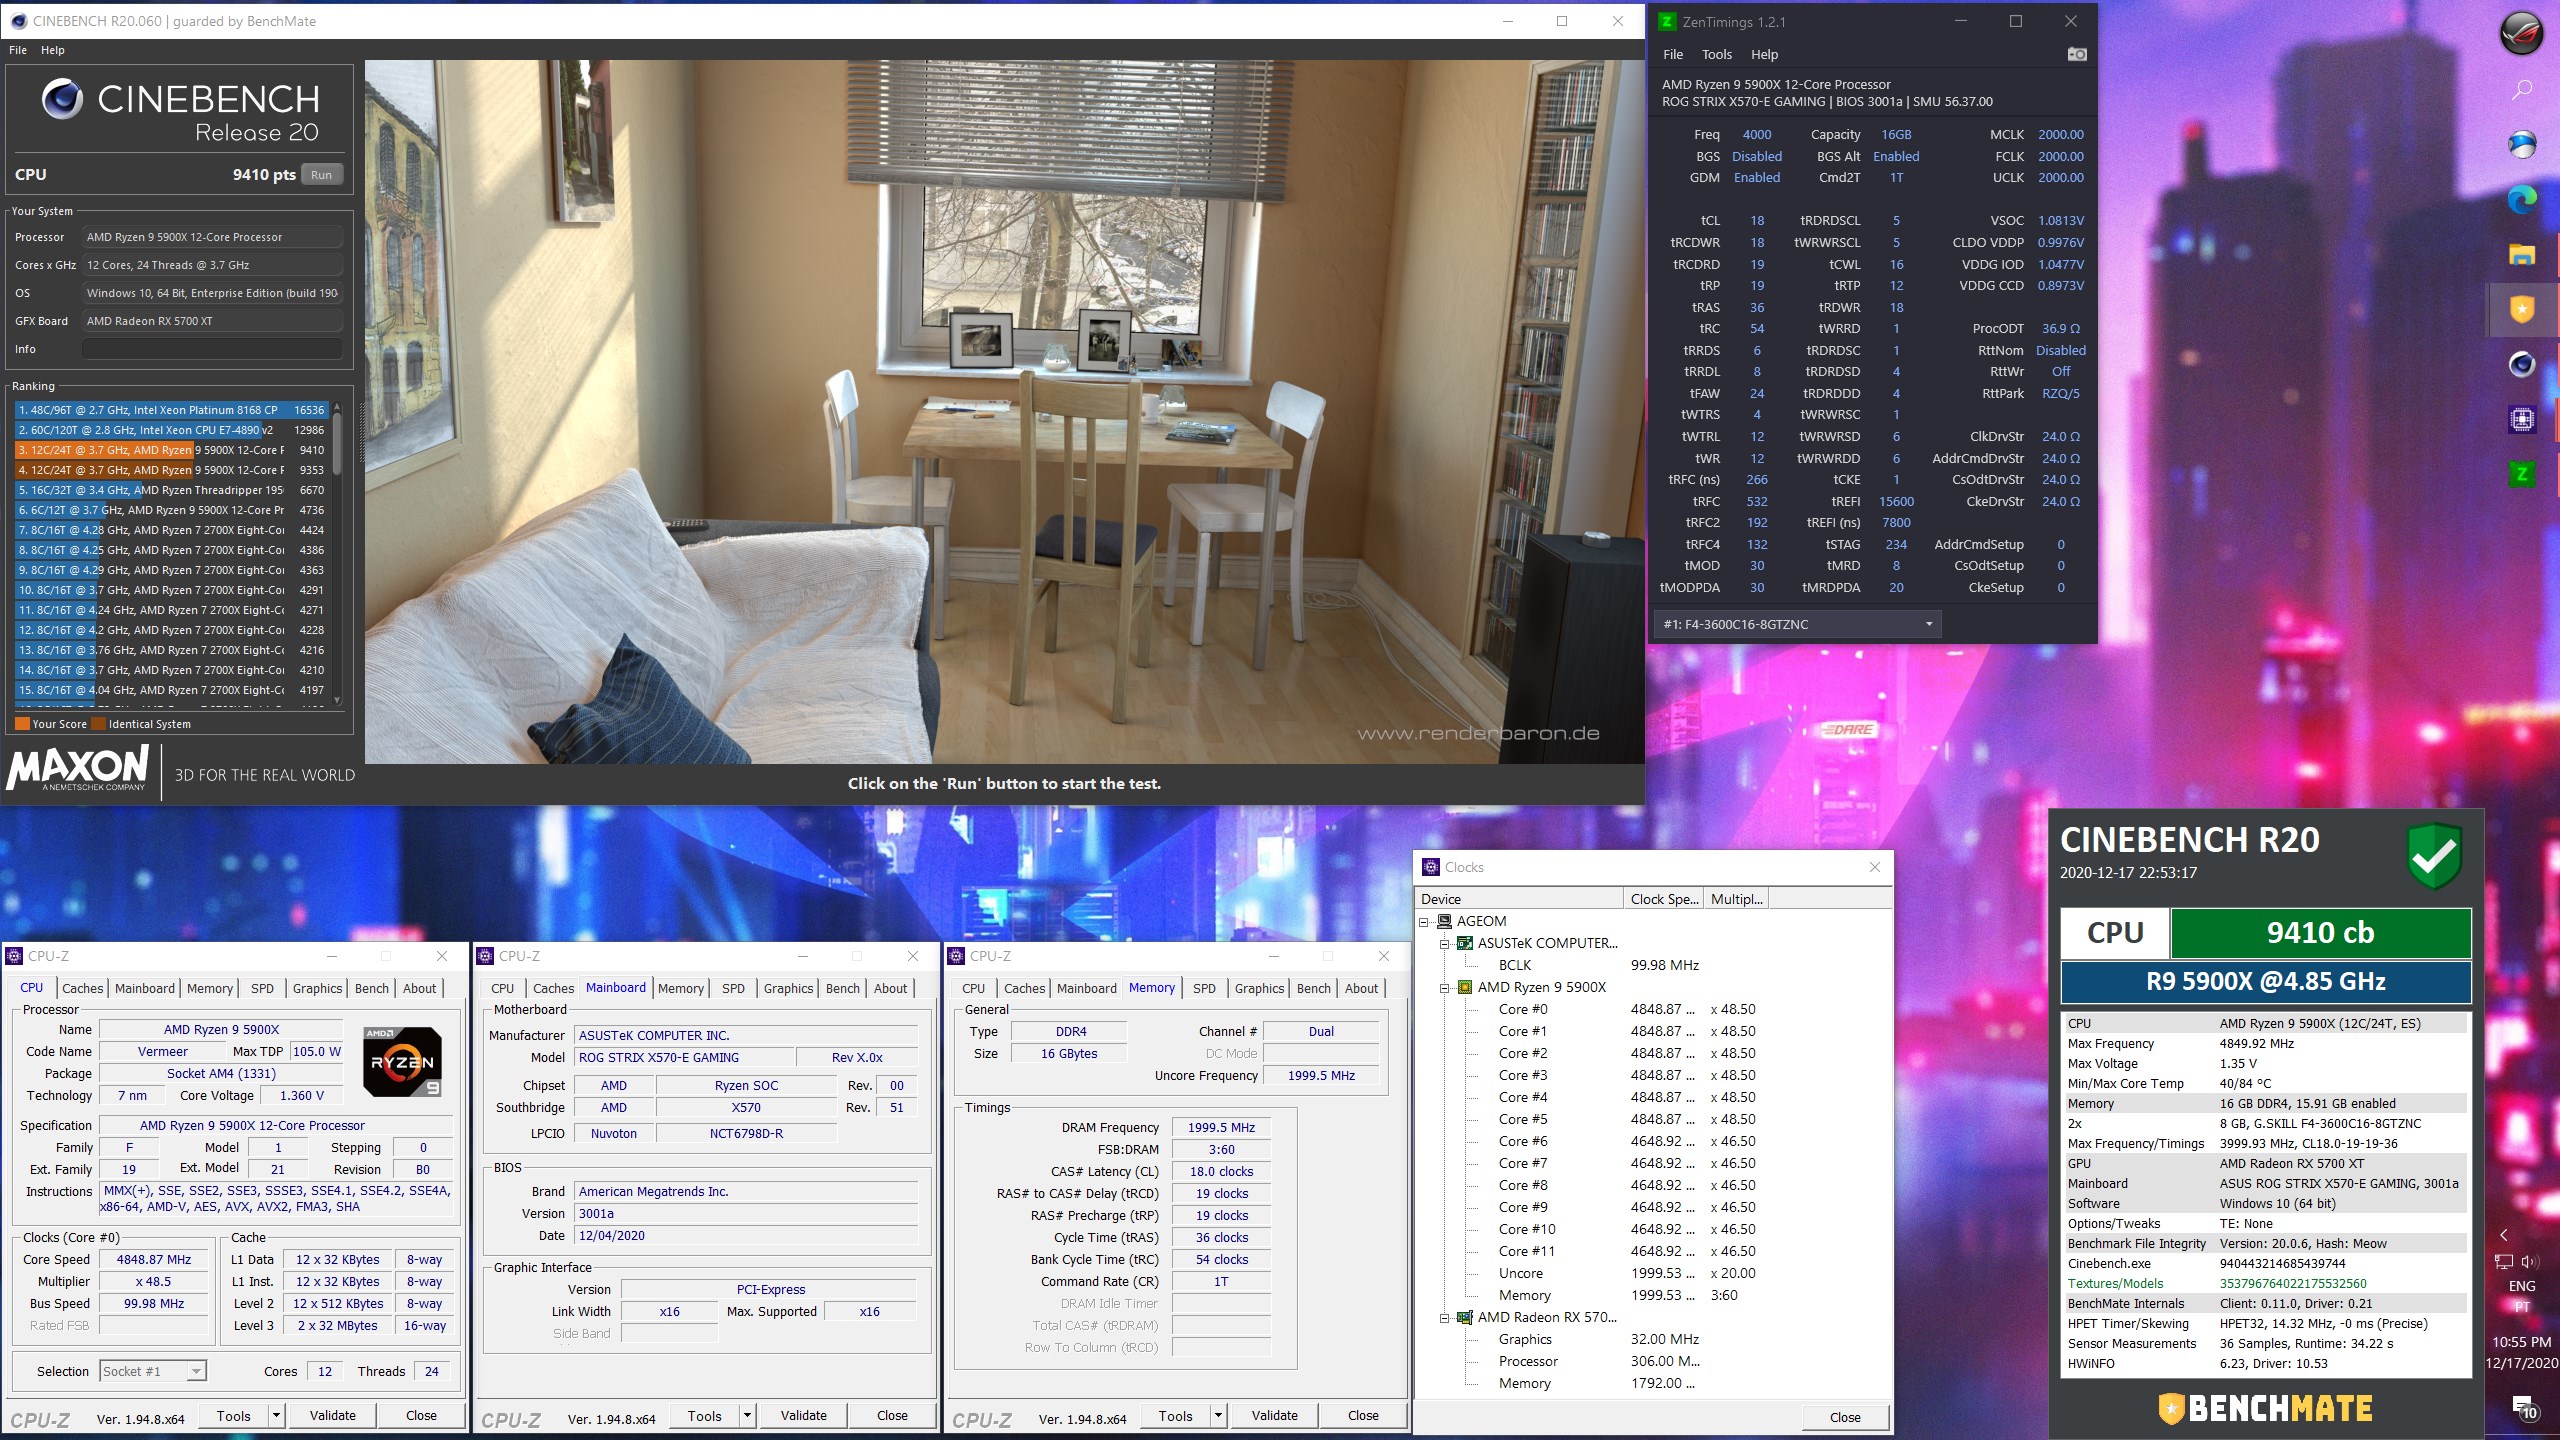The image size is (2560, 1440).
Task: Select ranking row 1 Intel Xeon Platinum 8168
Action: [x=171, y=410]
